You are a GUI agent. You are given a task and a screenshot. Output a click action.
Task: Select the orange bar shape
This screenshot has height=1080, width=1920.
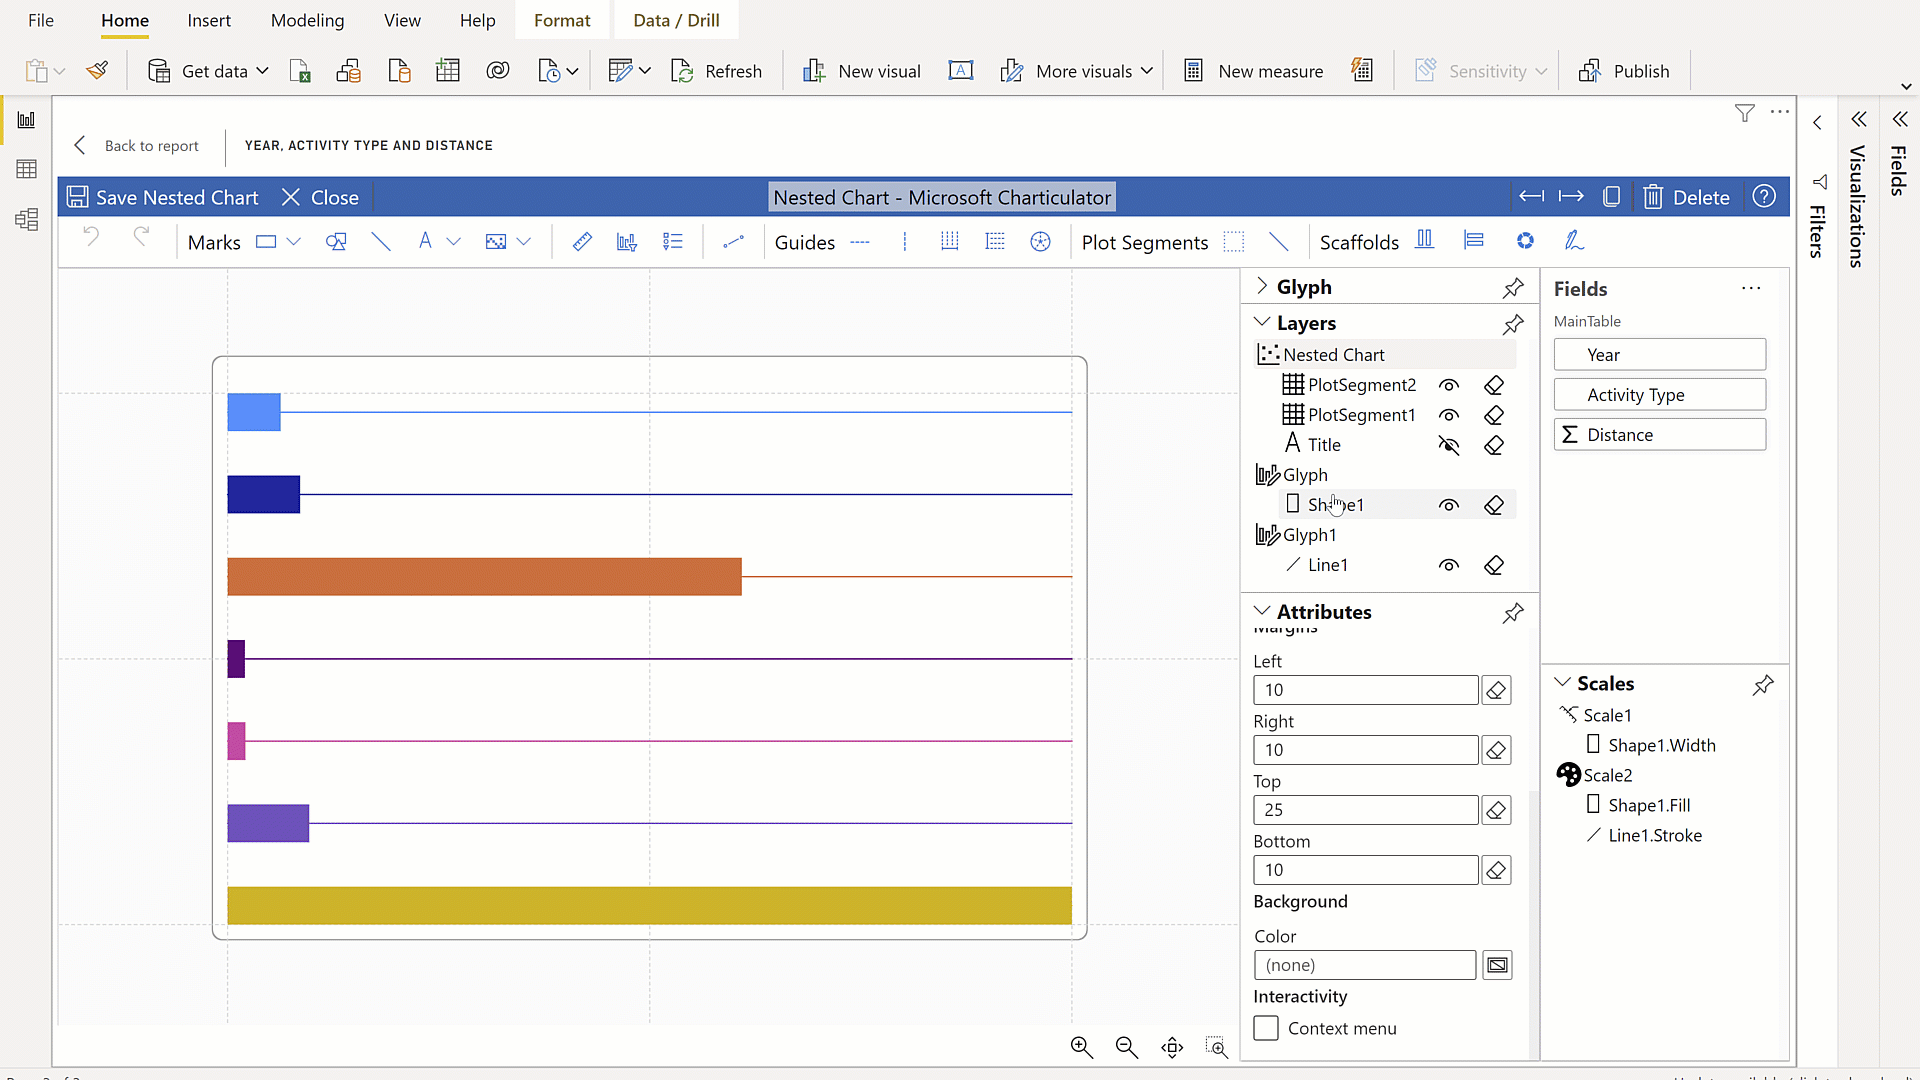(x=484, y=577)
